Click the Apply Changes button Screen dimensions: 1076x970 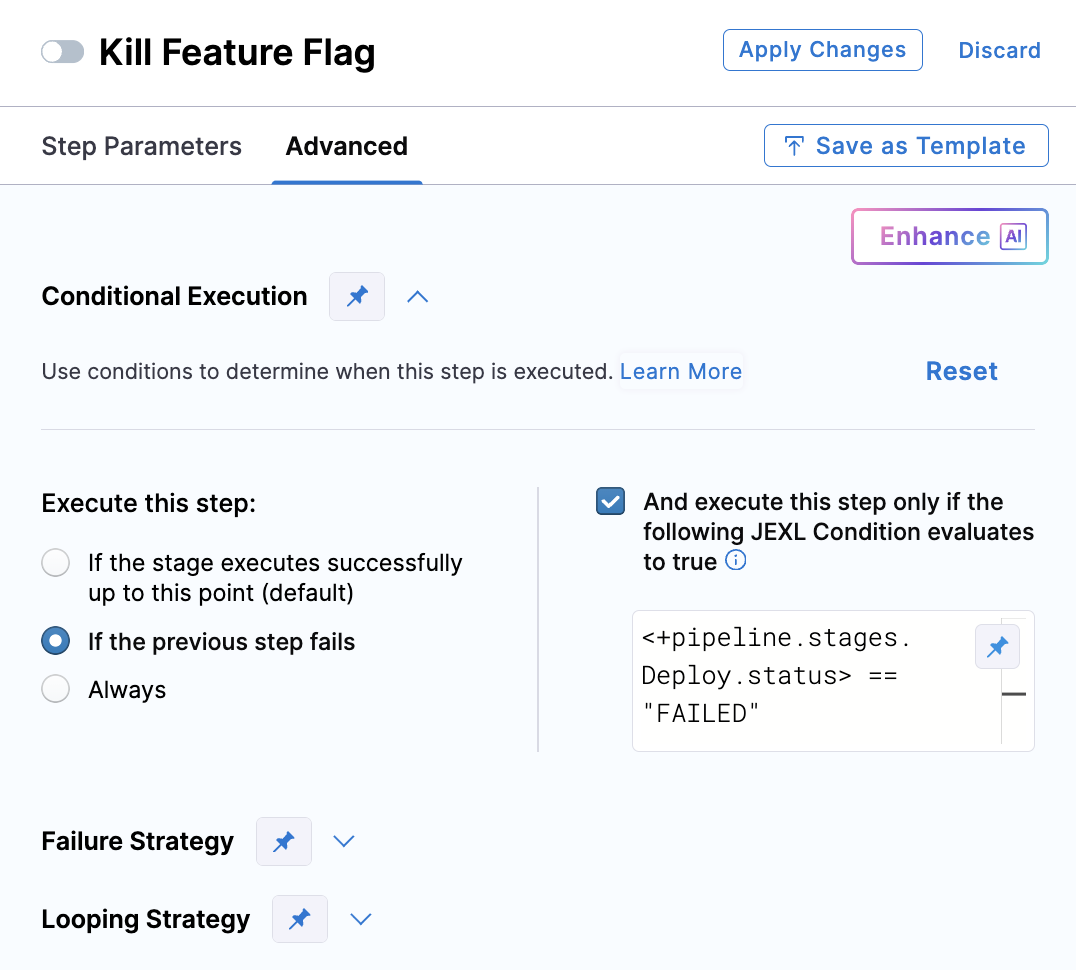[822, 50]
